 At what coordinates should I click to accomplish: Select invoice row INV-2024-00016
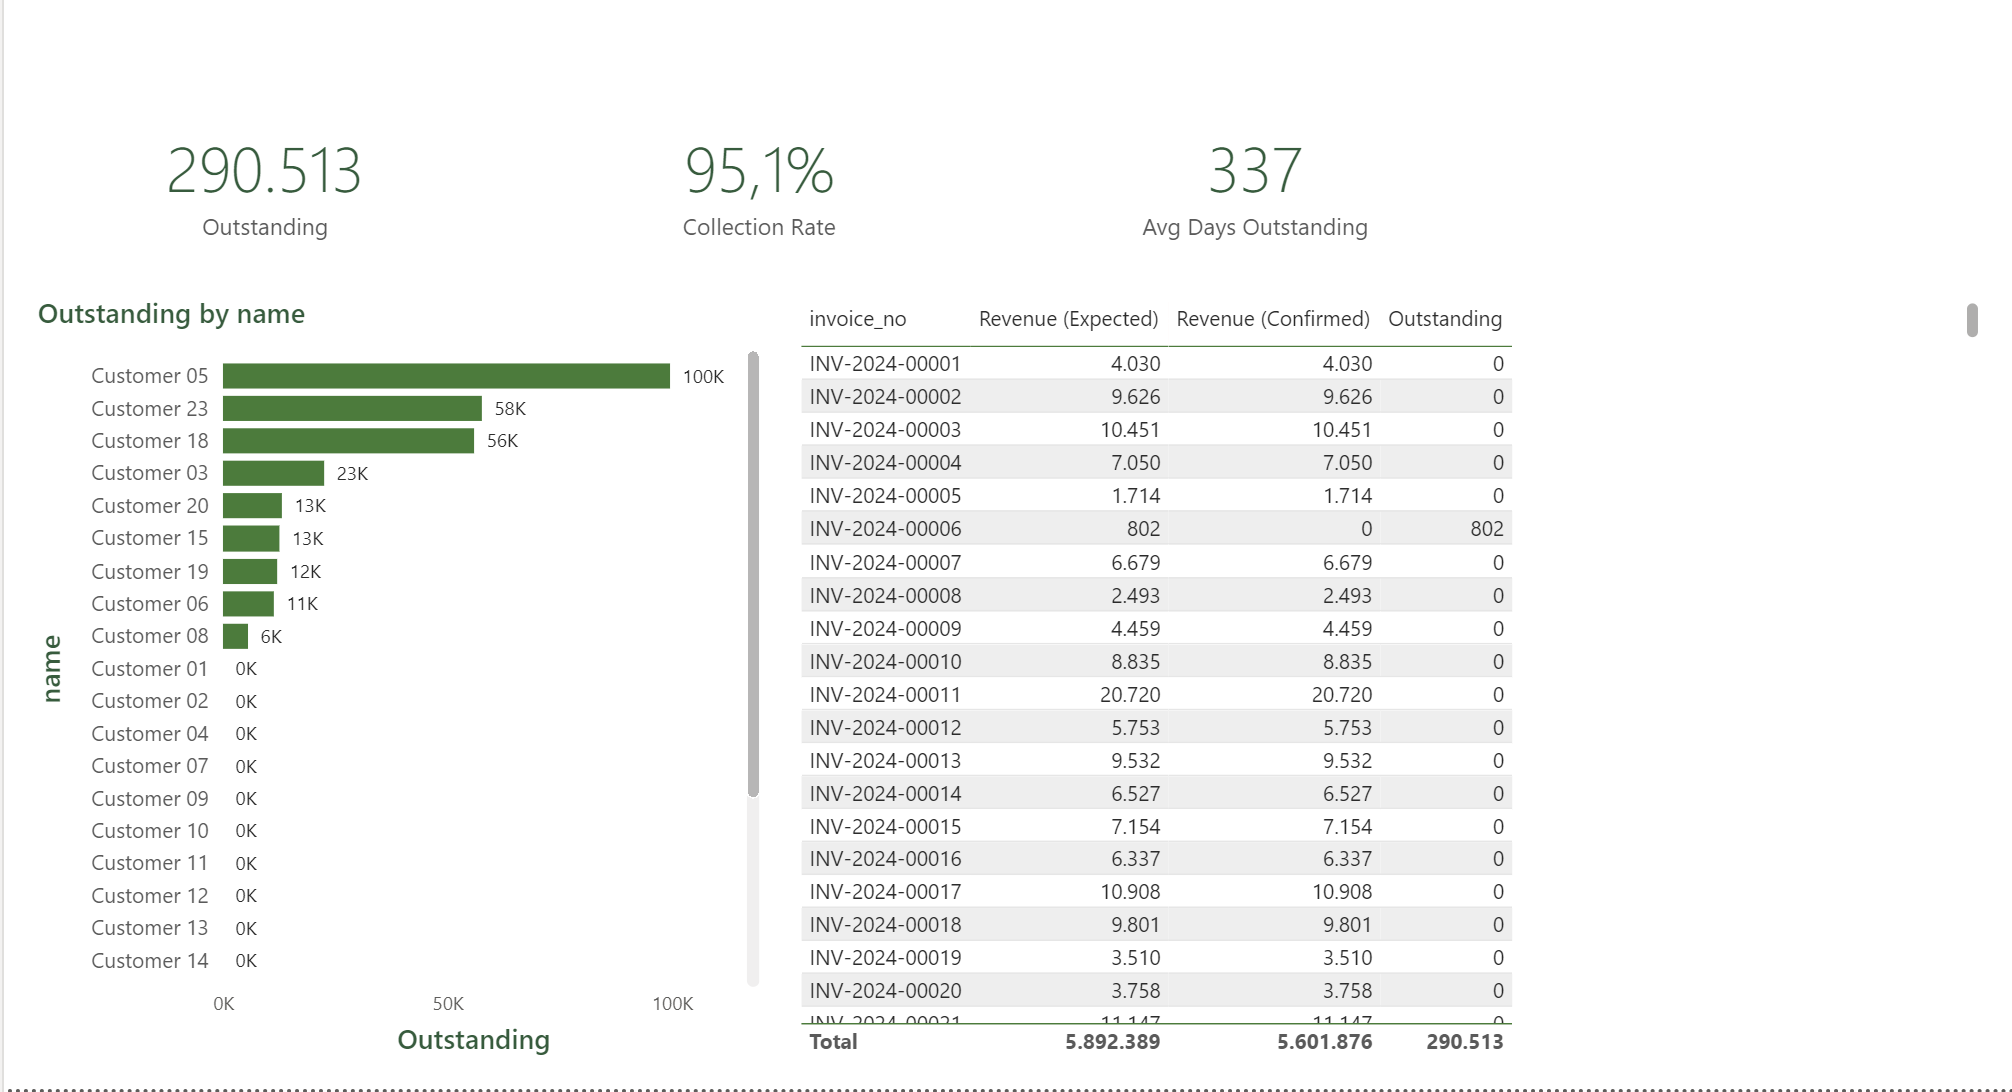coord(1156,859)
